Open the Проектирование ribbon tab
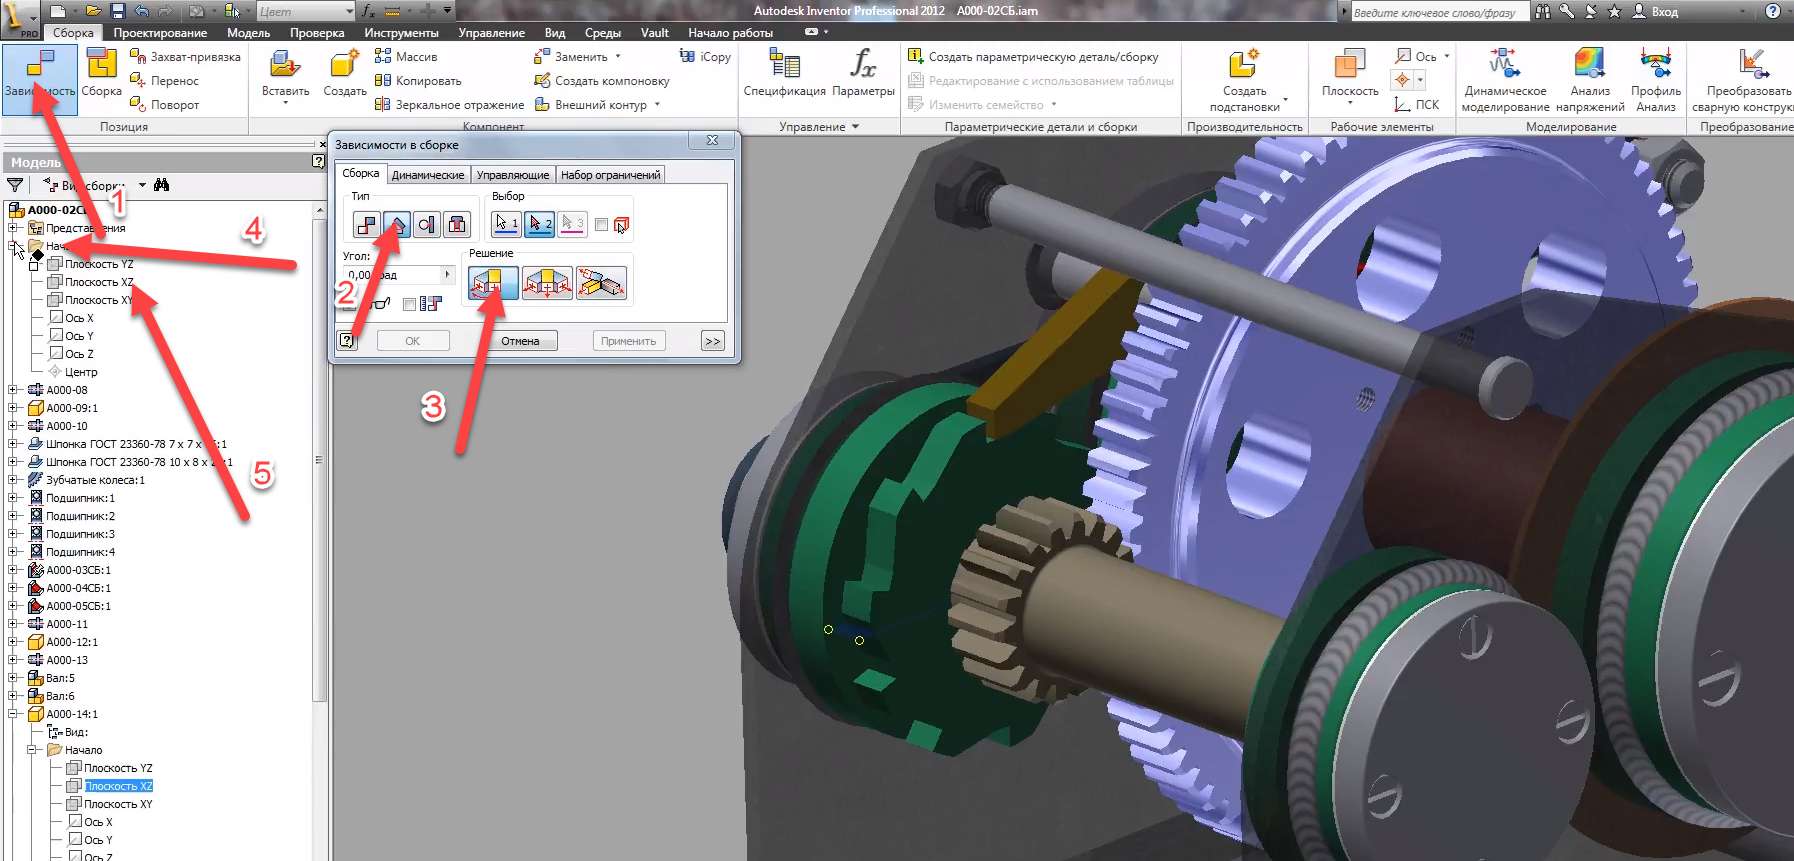The image size is (1794, 861). click(x=160, y=33)
